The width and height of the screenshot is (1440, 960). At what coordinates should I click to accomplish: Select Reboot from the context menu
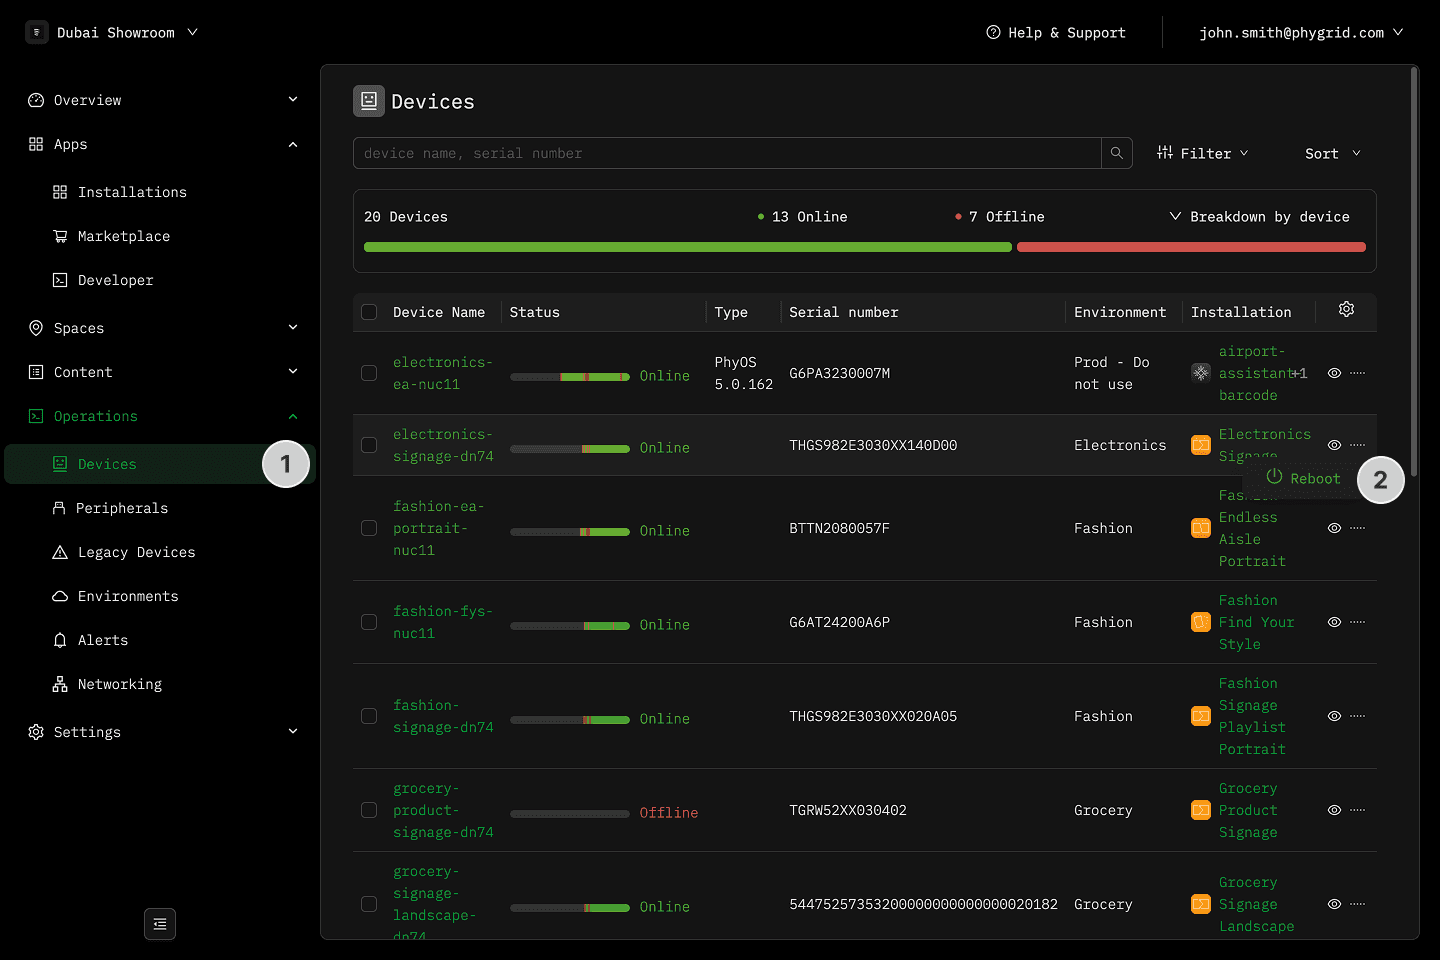[x=1303, y=478]
